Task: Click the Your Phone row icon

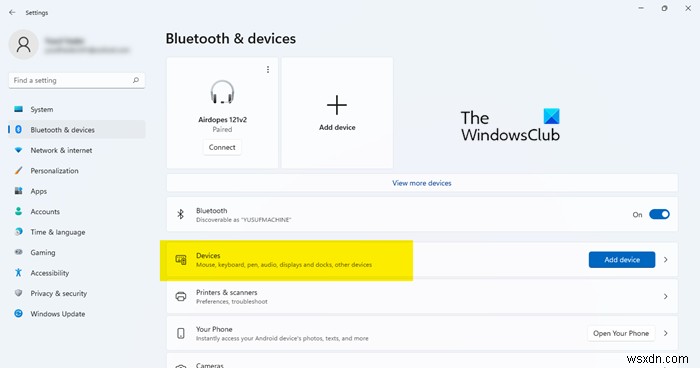Action: pos(181,333)
